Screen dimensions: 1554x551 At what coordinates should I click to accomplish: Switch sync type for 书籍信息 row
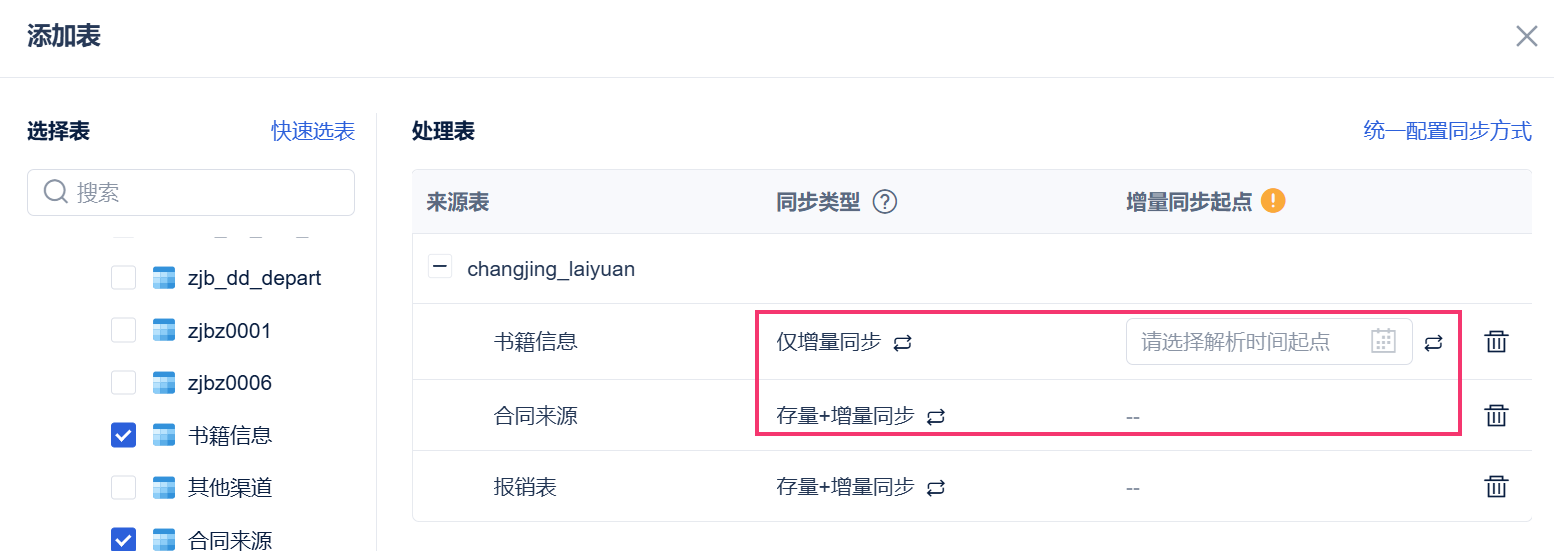point(902,343)
